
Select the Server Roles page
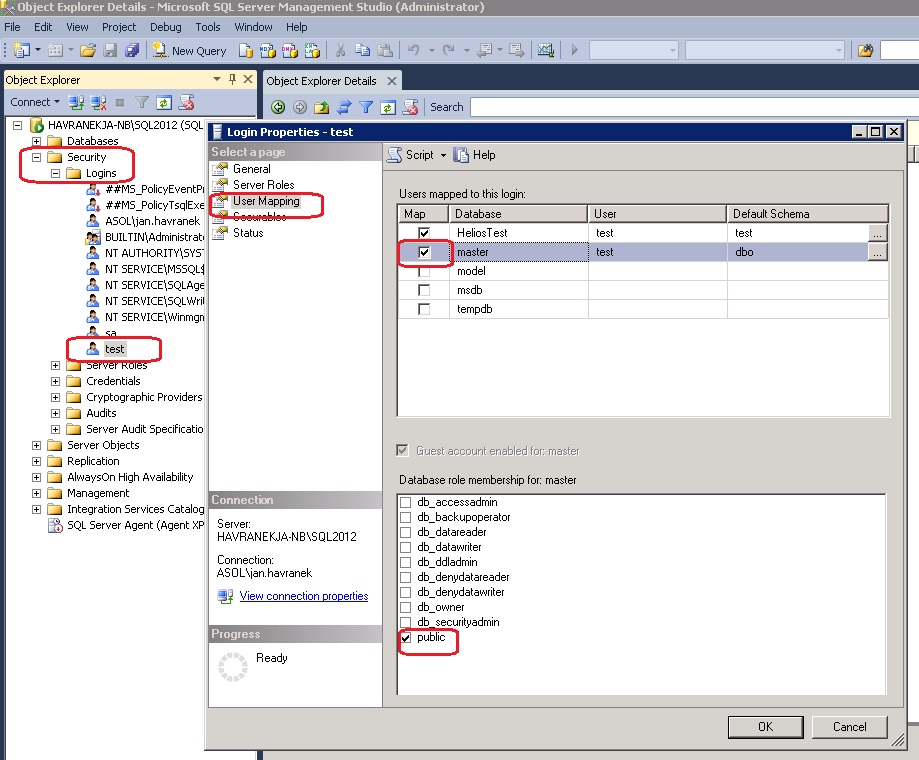pyautogui.click(x=263, y=185)
